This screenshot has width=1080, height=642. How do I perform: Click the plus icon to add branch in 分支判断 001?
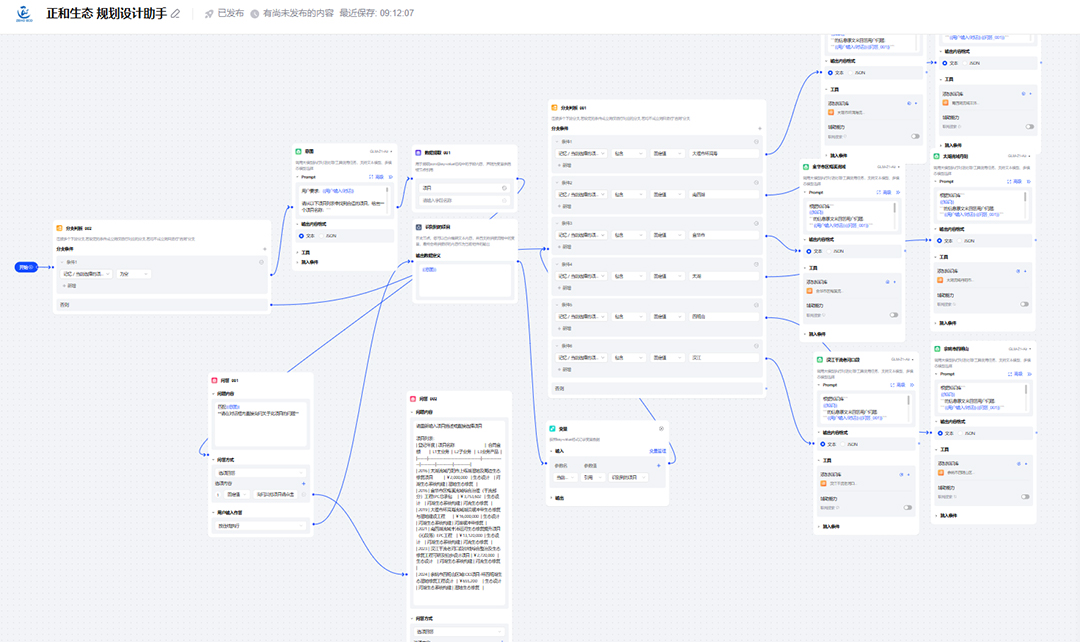pyautogui.click(x=759, y=129)
